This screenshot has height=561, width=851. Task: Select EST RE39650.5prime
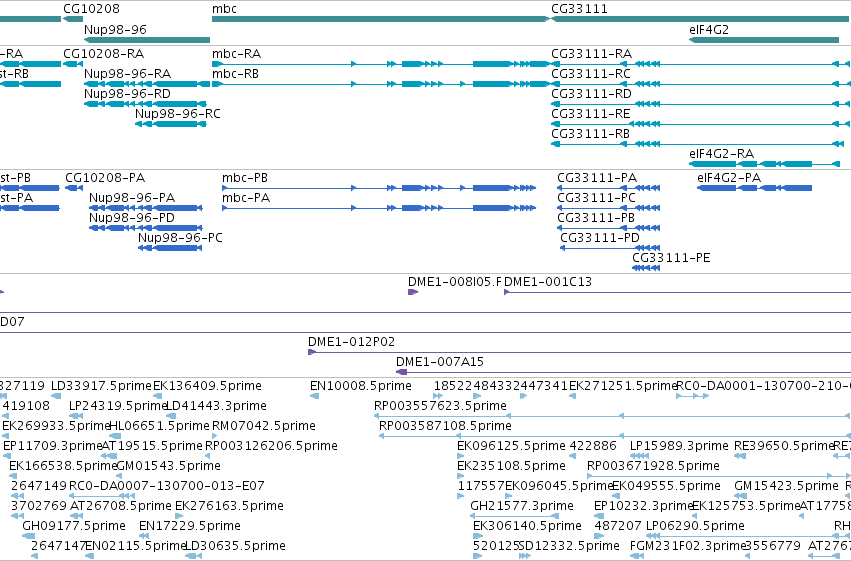(x=784, y=447)
